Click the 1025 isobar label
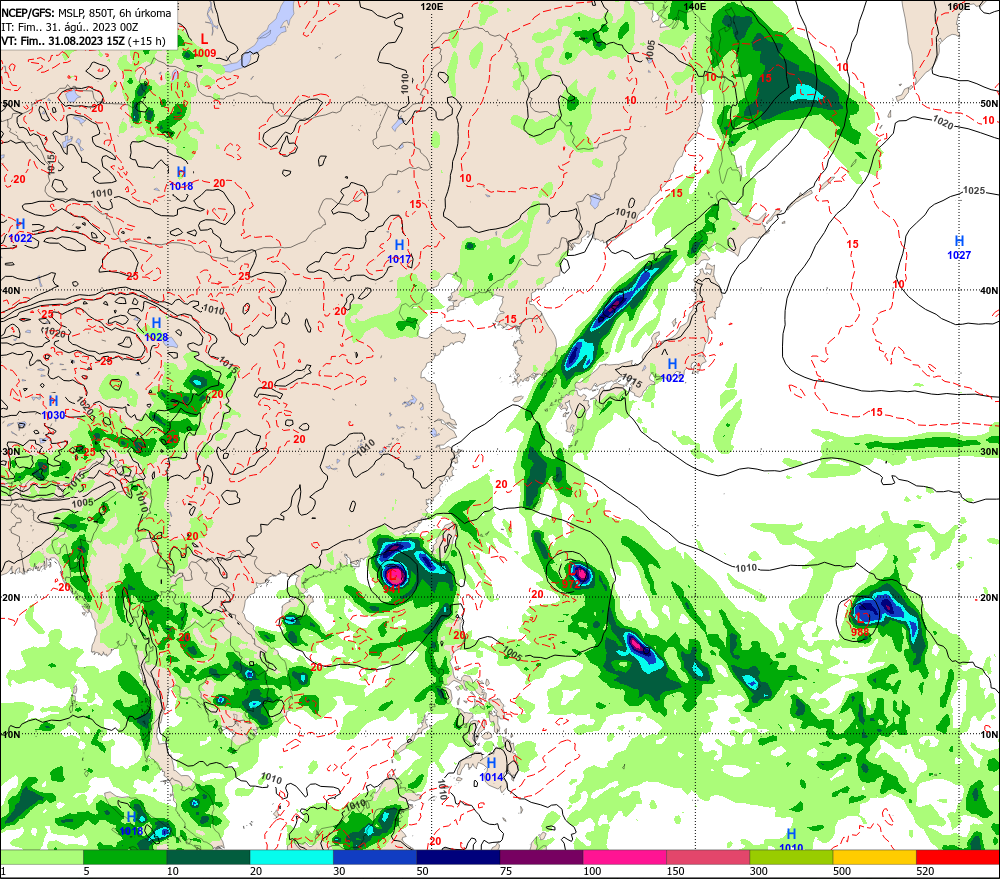Screen dimensions: 1000x879 tap(974, 190)
